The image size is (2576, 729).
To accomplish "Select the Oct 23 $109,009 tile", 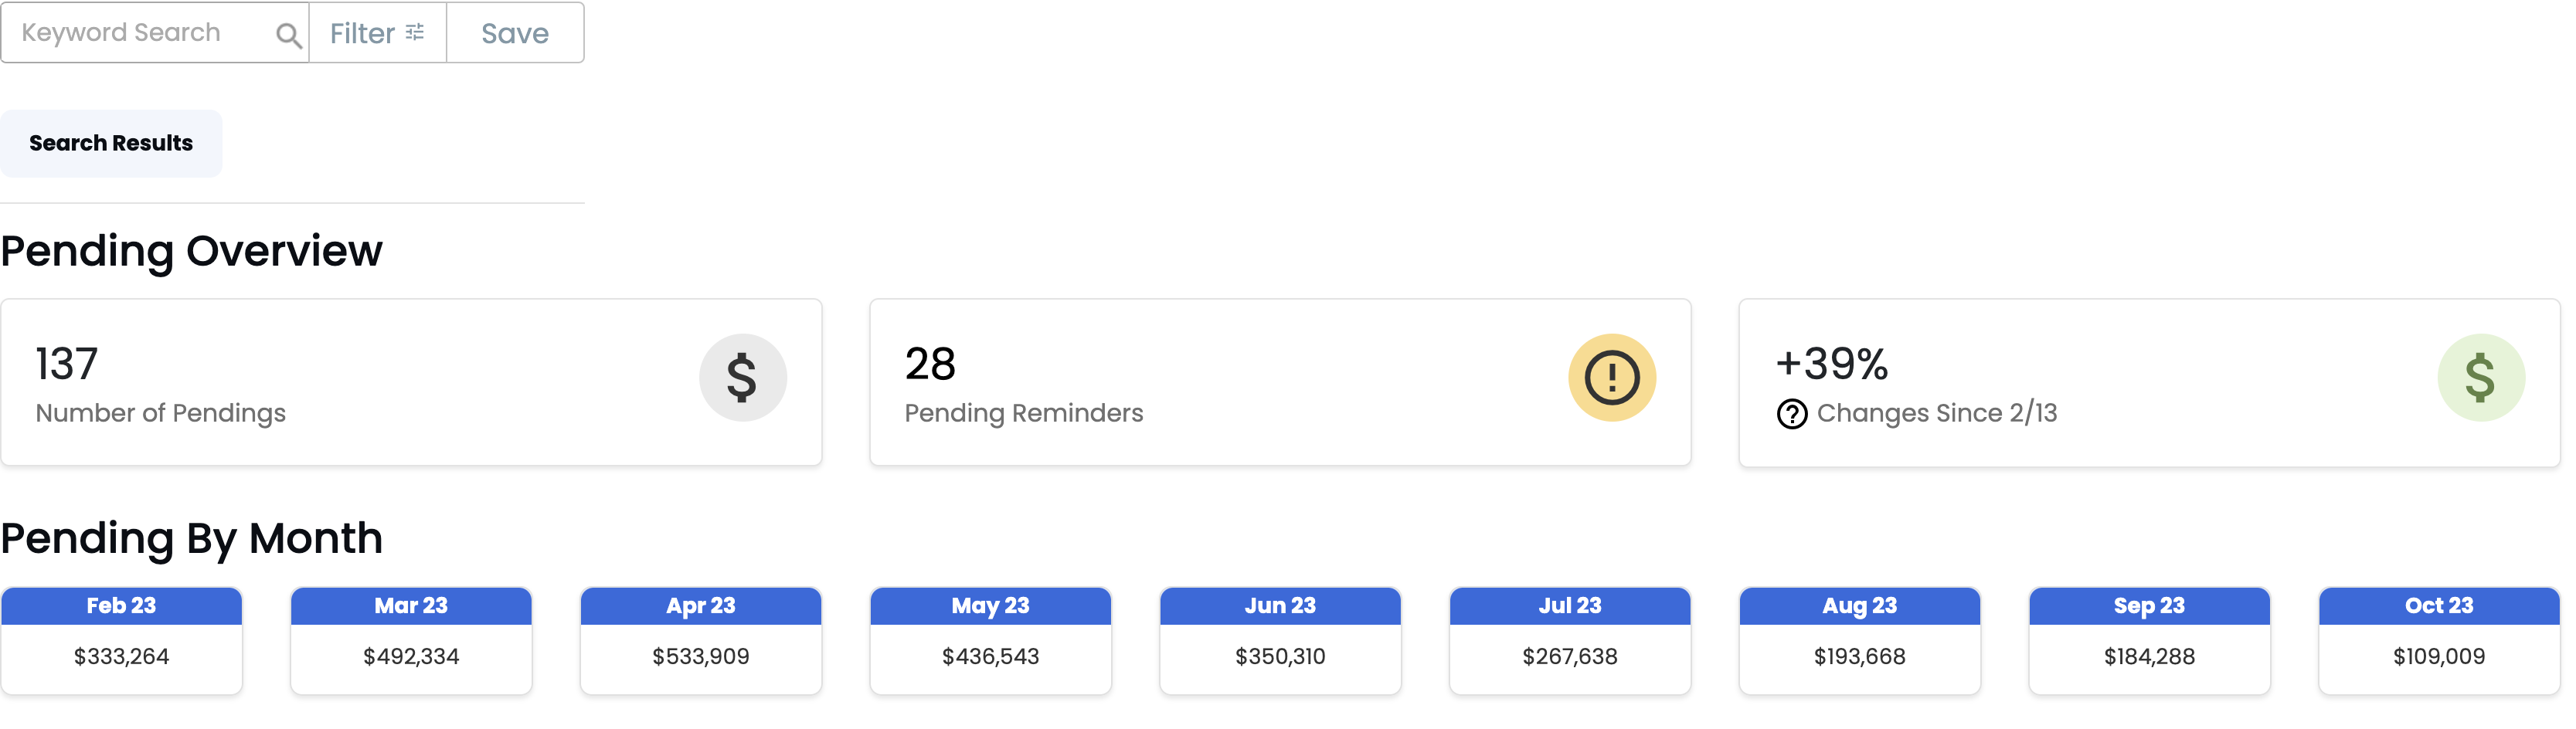I will click(2439, 640).
